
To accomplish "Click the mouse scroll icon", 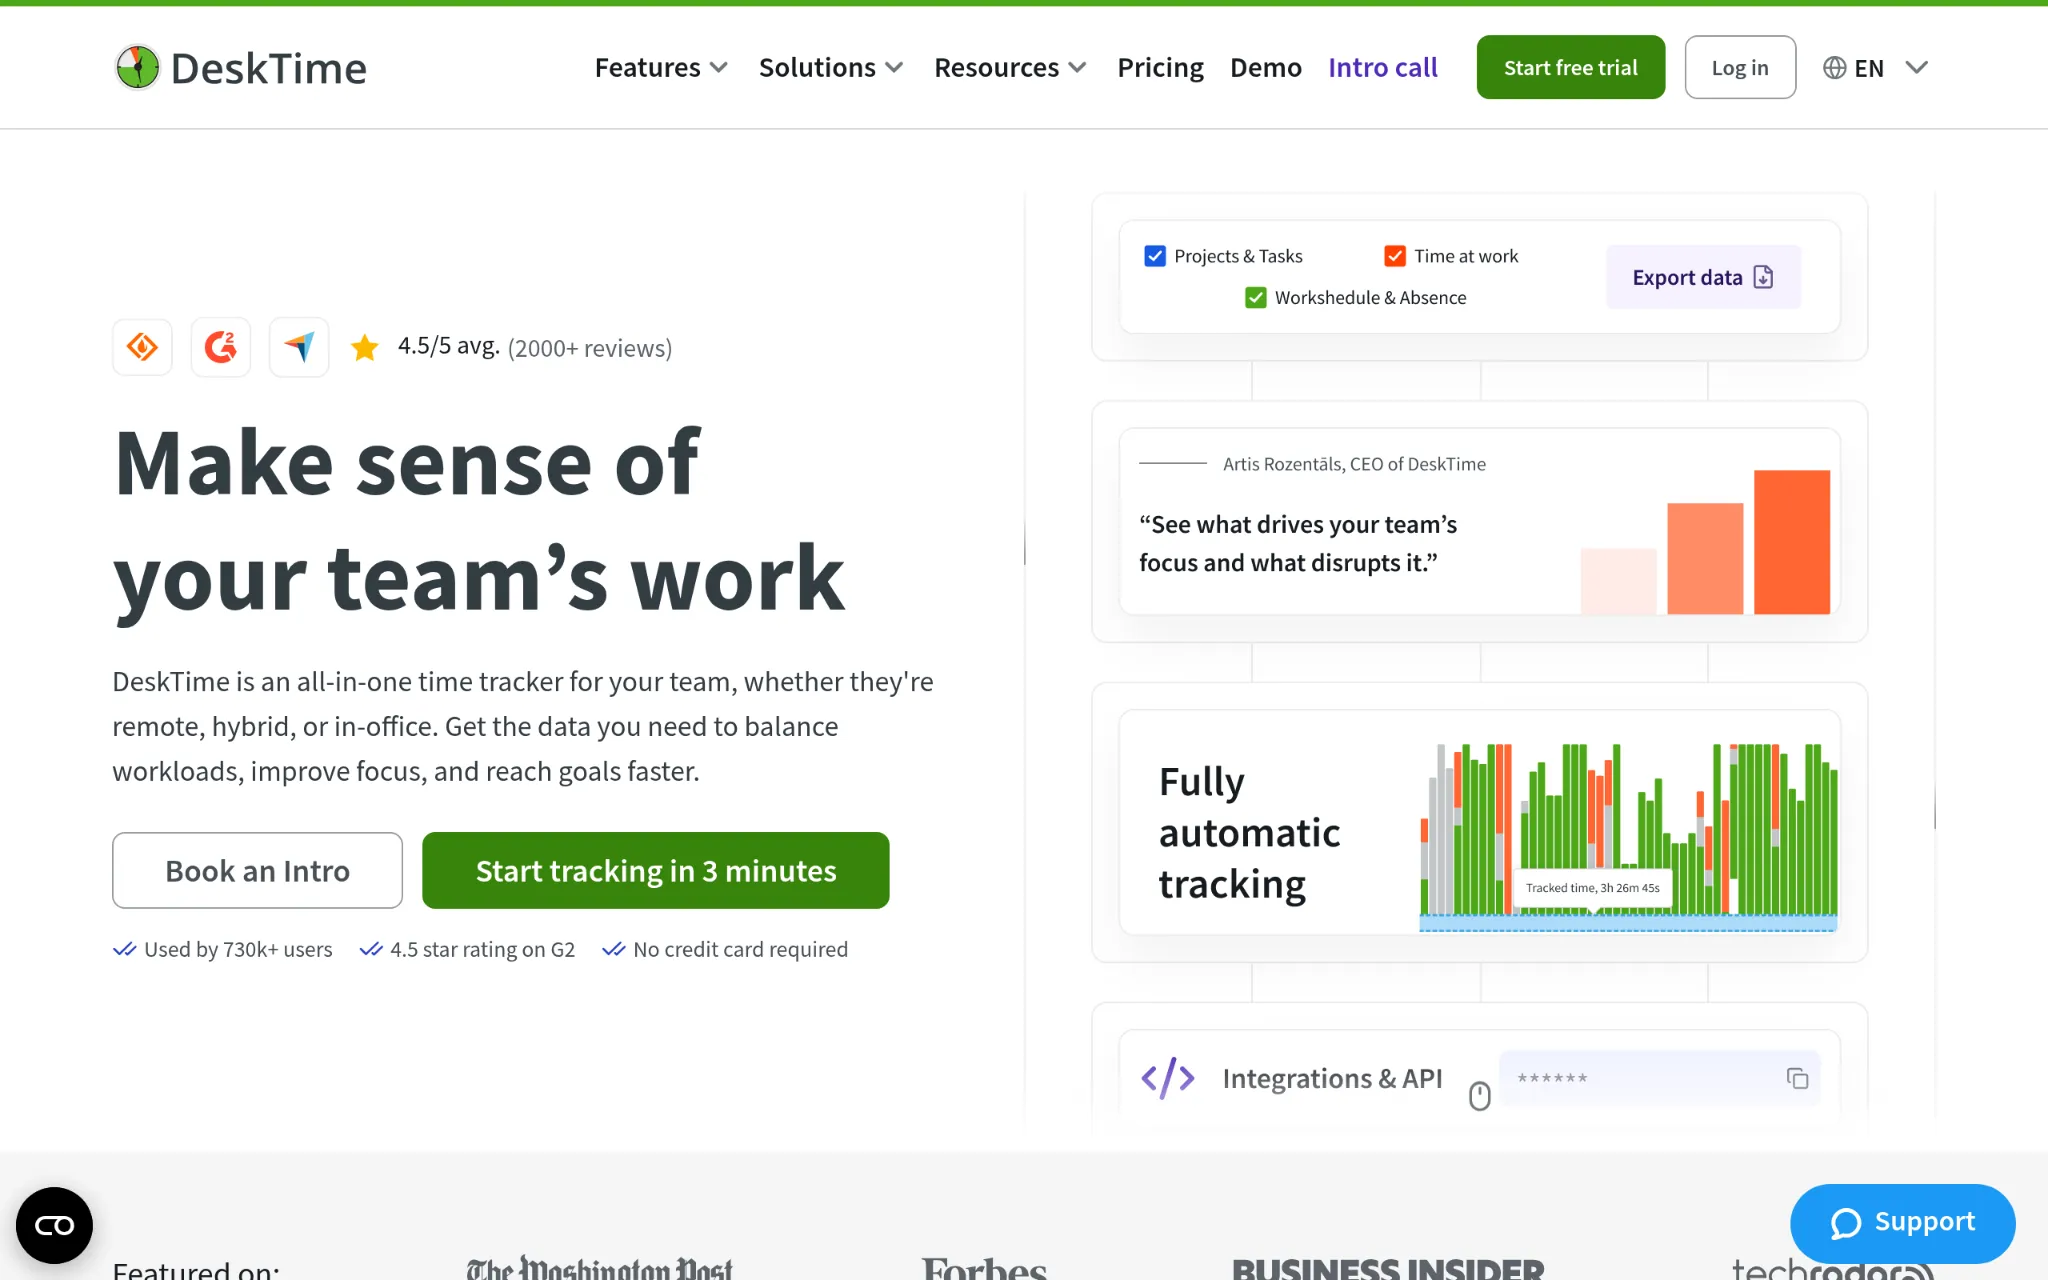I will click(1480, 1096).
